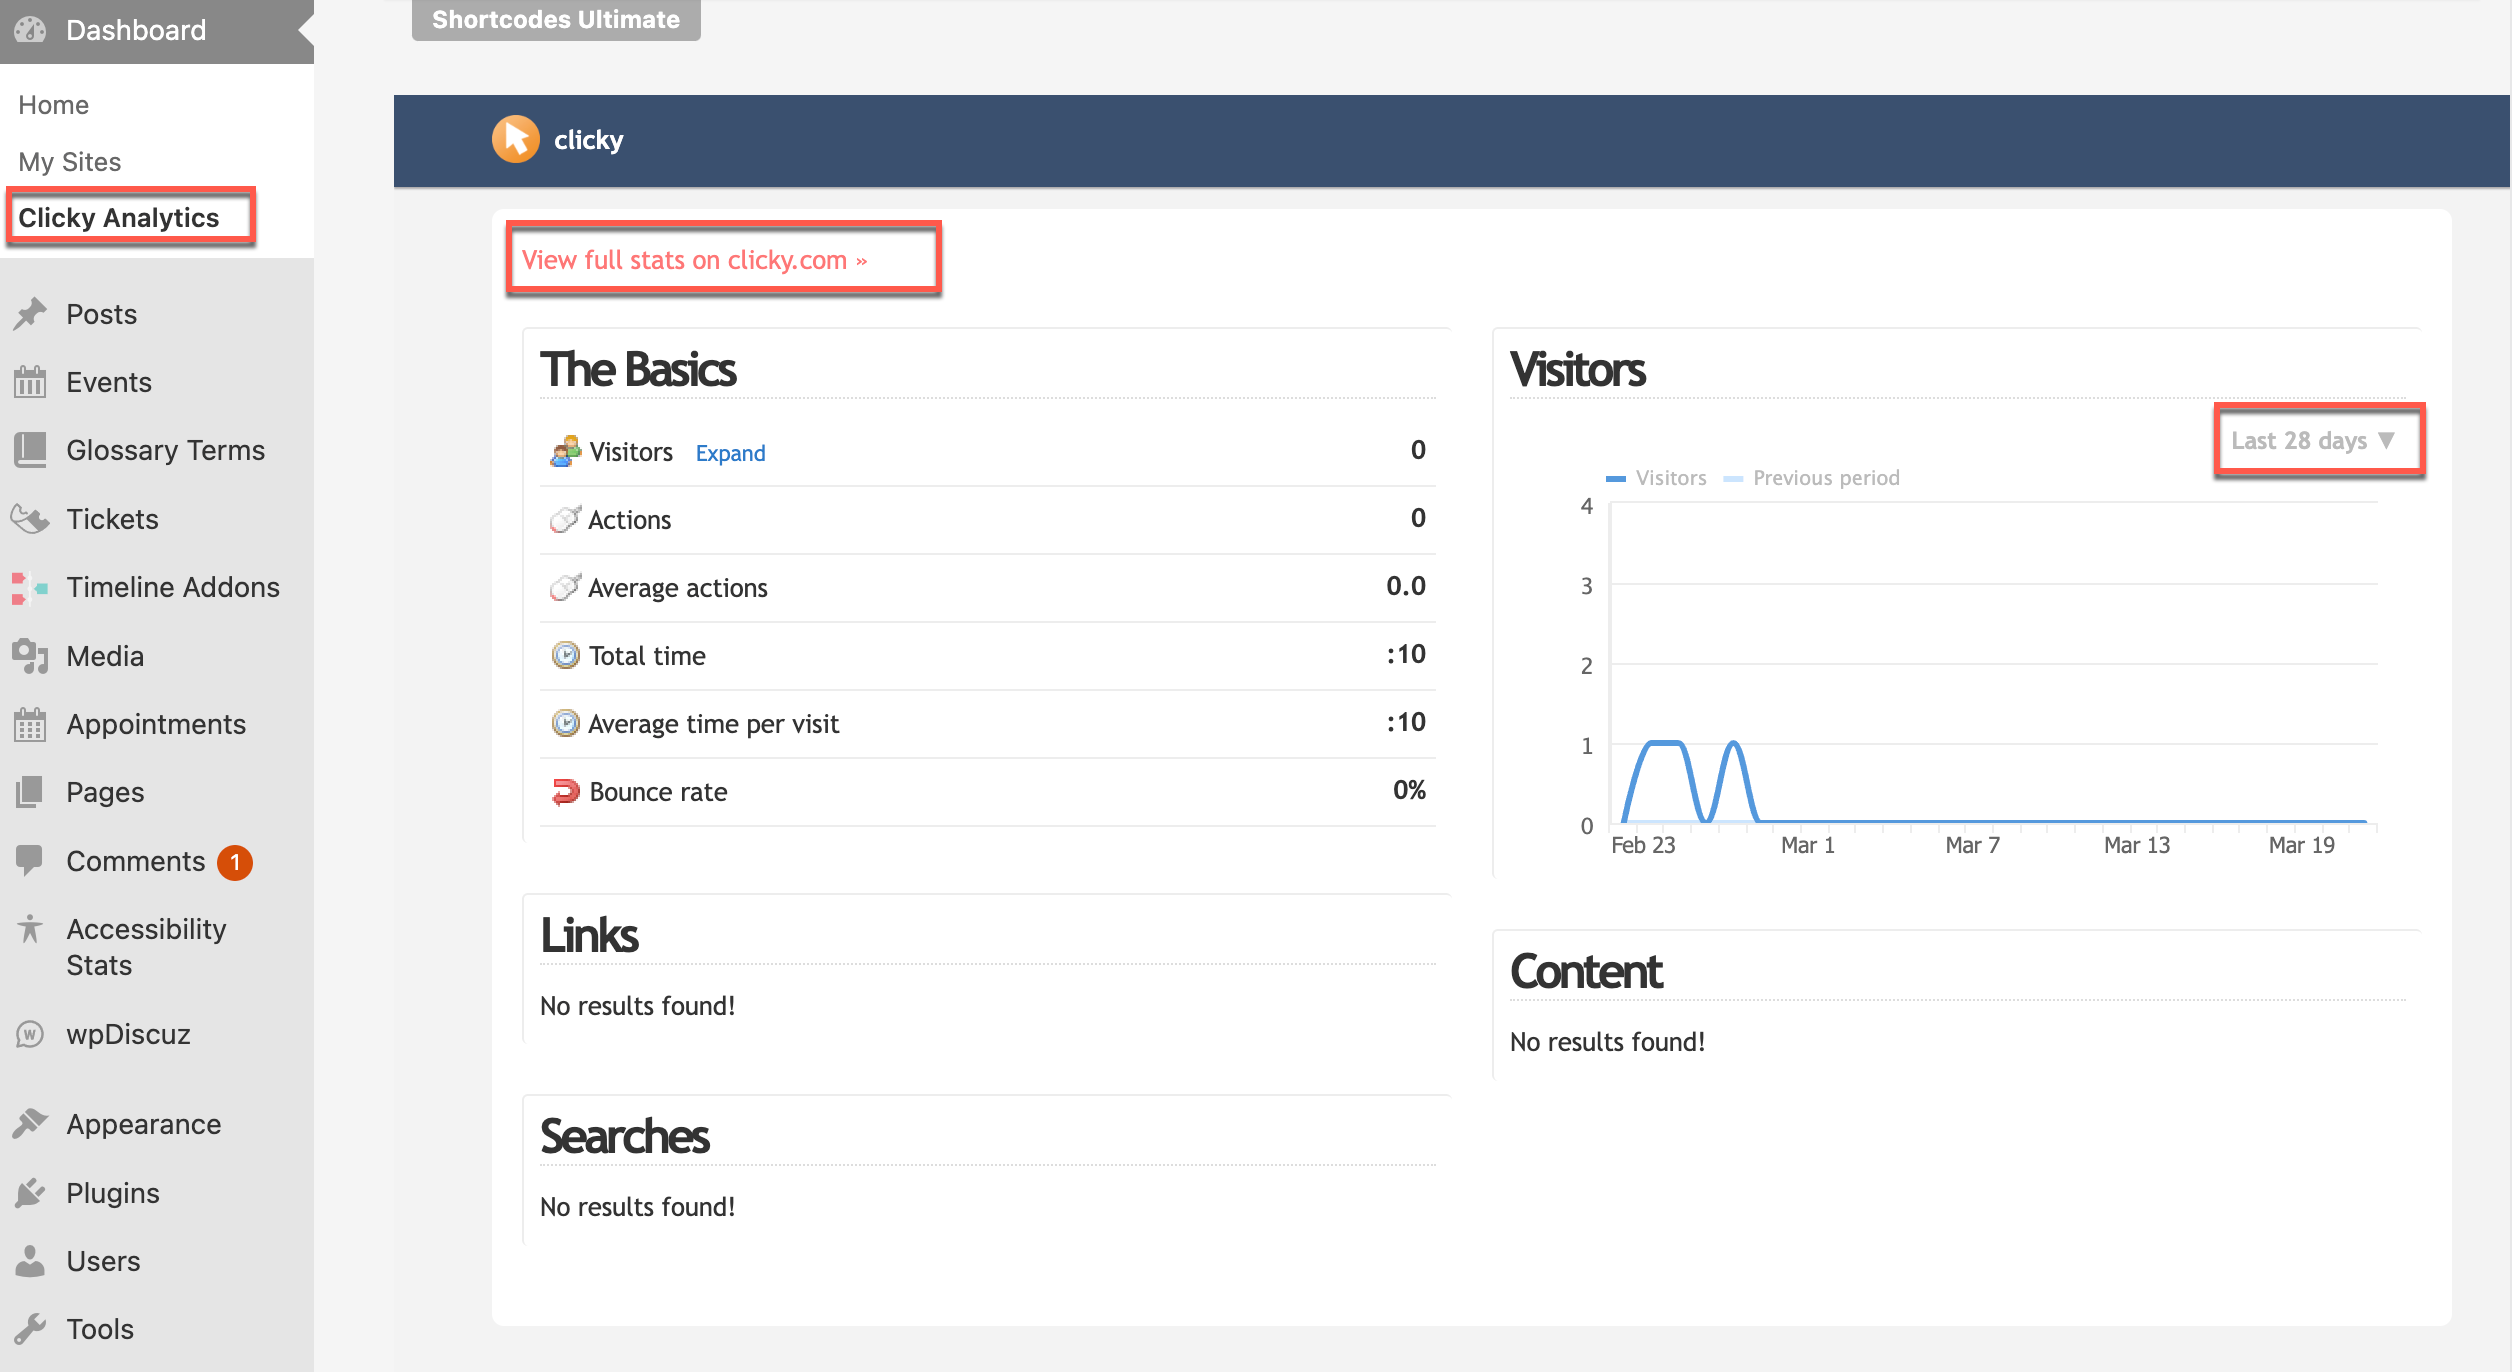Click the red Bounce rate arrow icon
This screenshot has height=1372, width=2512.
(x=565, y=792)
